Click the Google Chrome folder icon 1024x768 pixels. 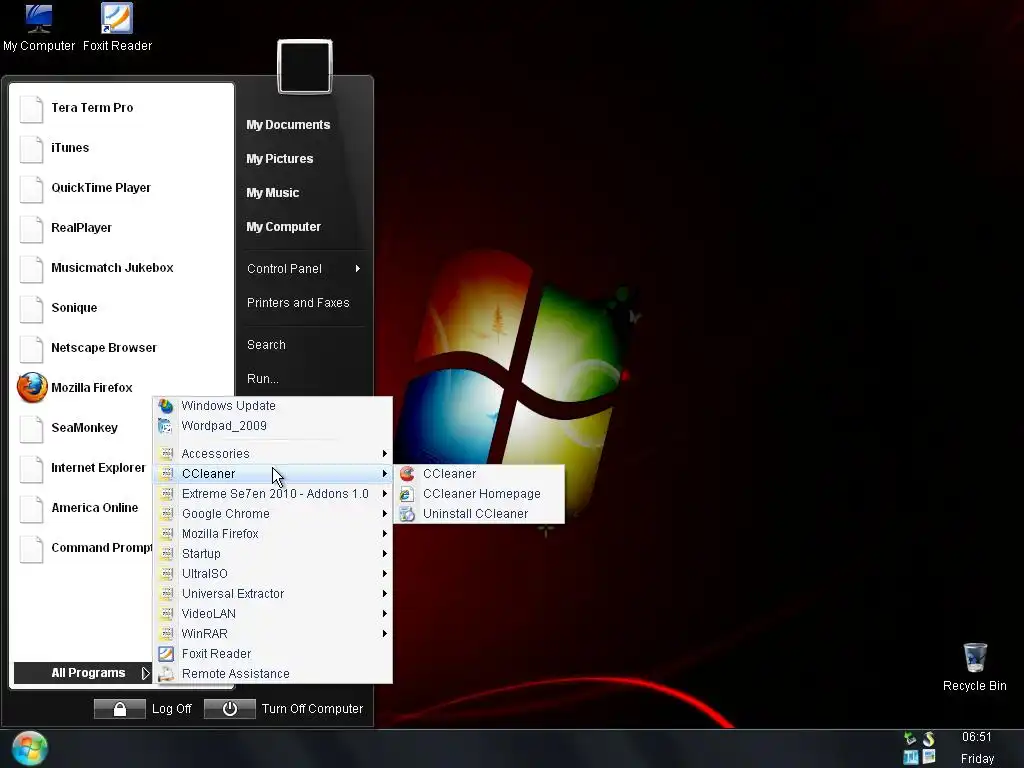coord(167,513)
